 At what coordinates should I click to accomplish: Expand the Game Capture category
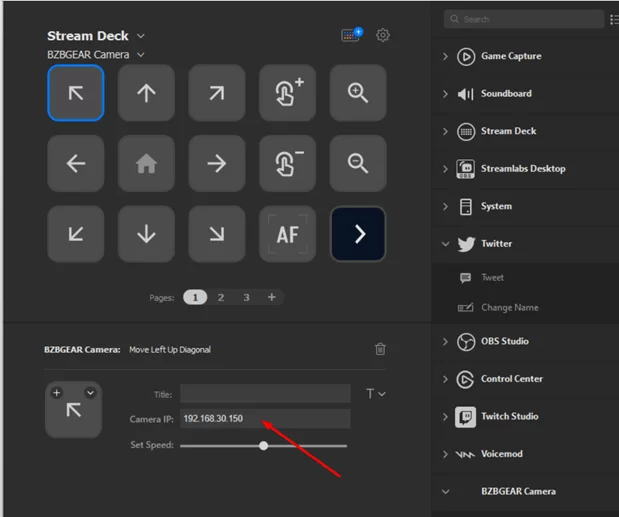tap(445, 56)
